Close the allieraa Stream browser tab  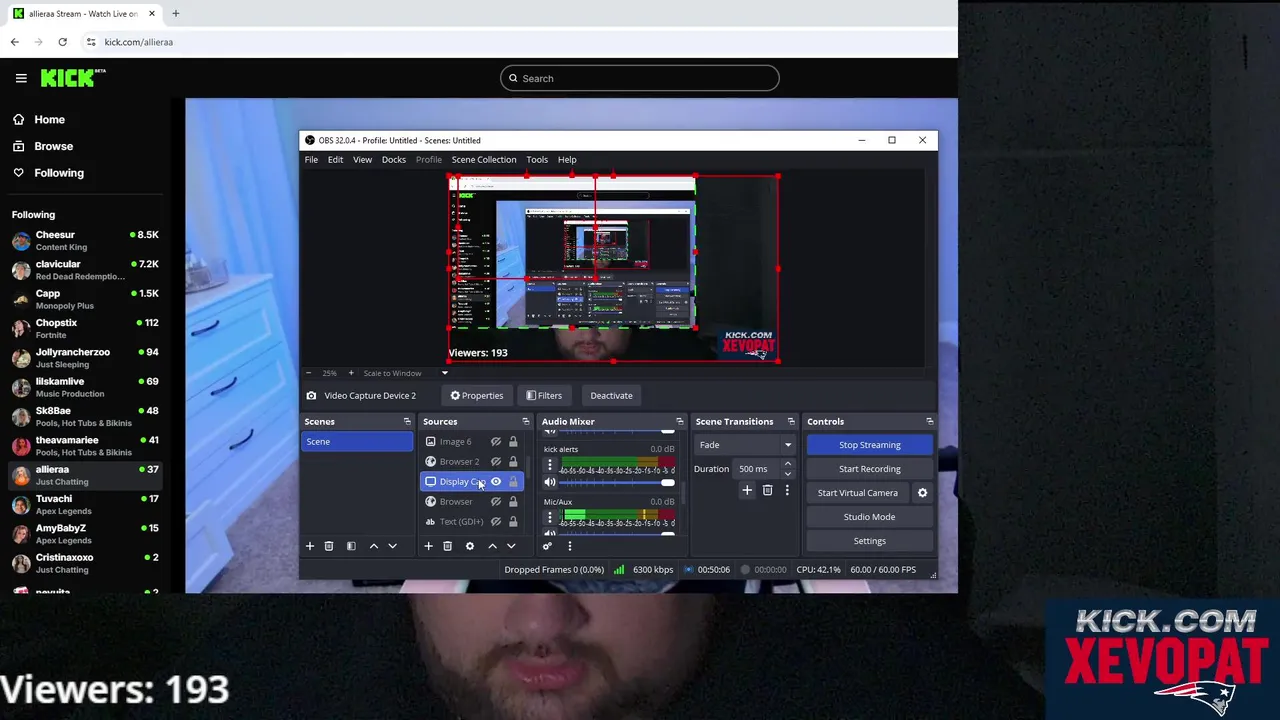coord(152,14)
